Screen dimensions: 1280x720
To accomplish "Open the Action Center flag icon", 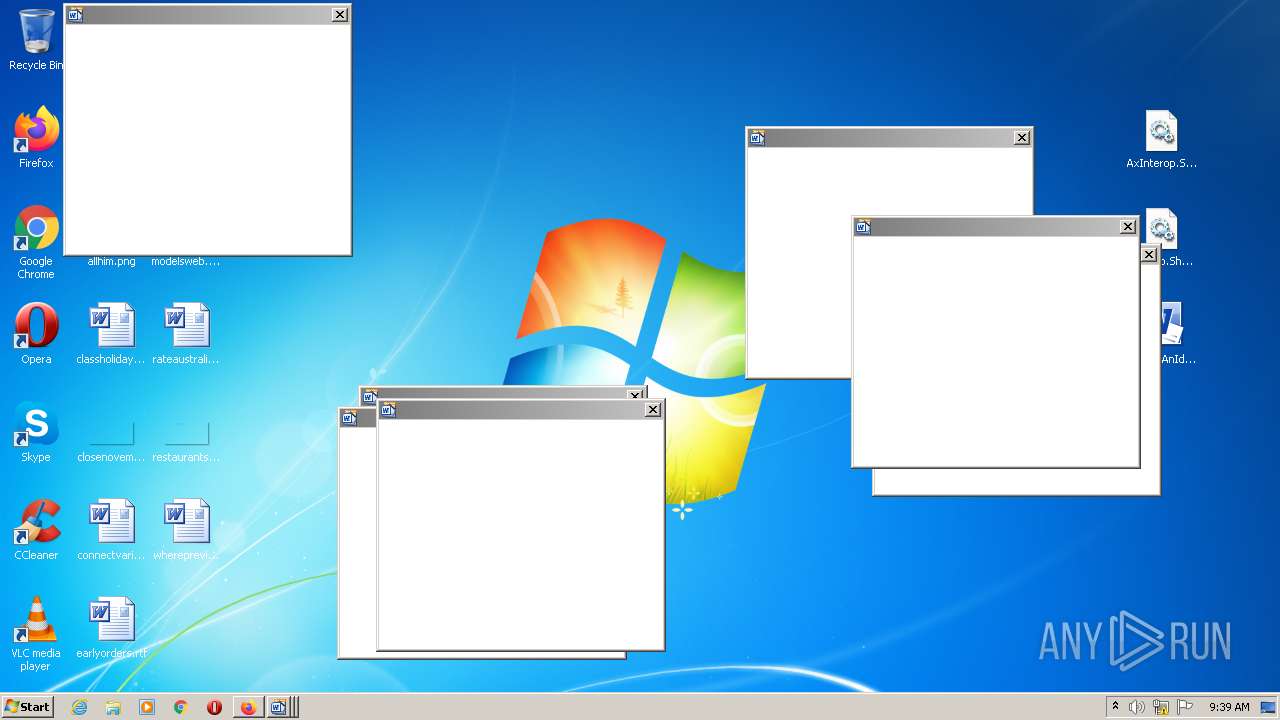I will (1185, 707).
